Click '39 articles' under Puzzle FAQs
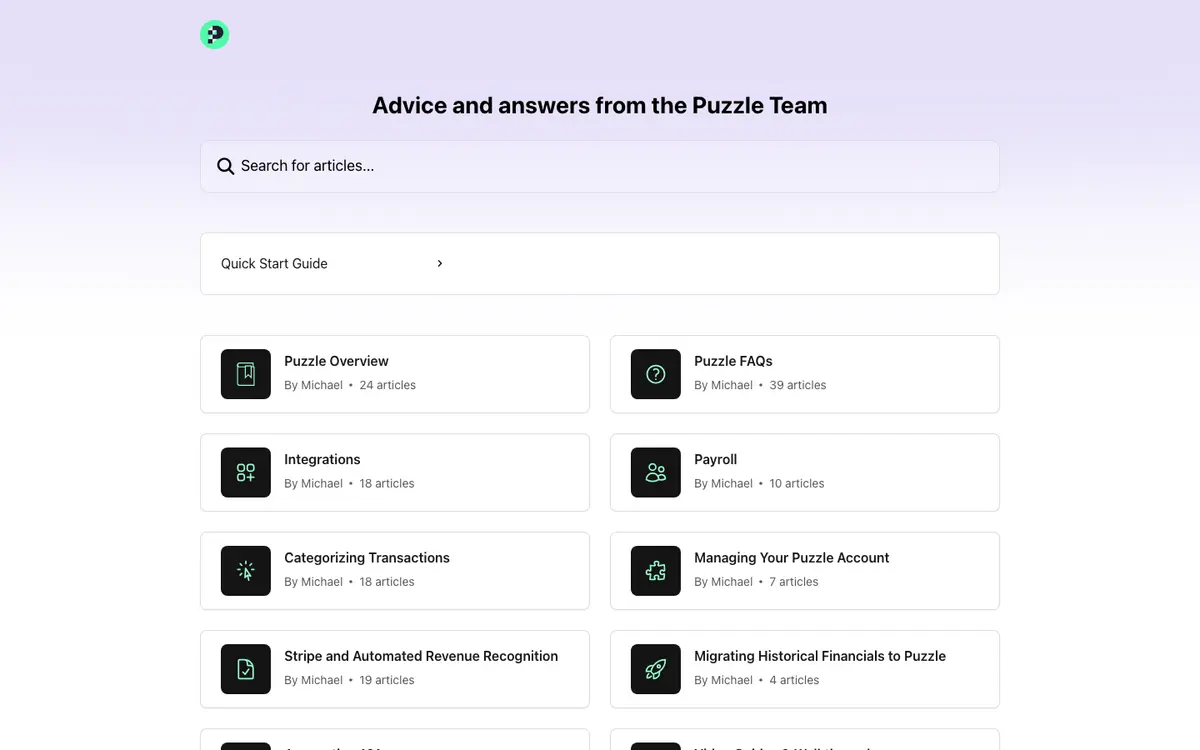Screen dimensions: 1200x750 798,385
